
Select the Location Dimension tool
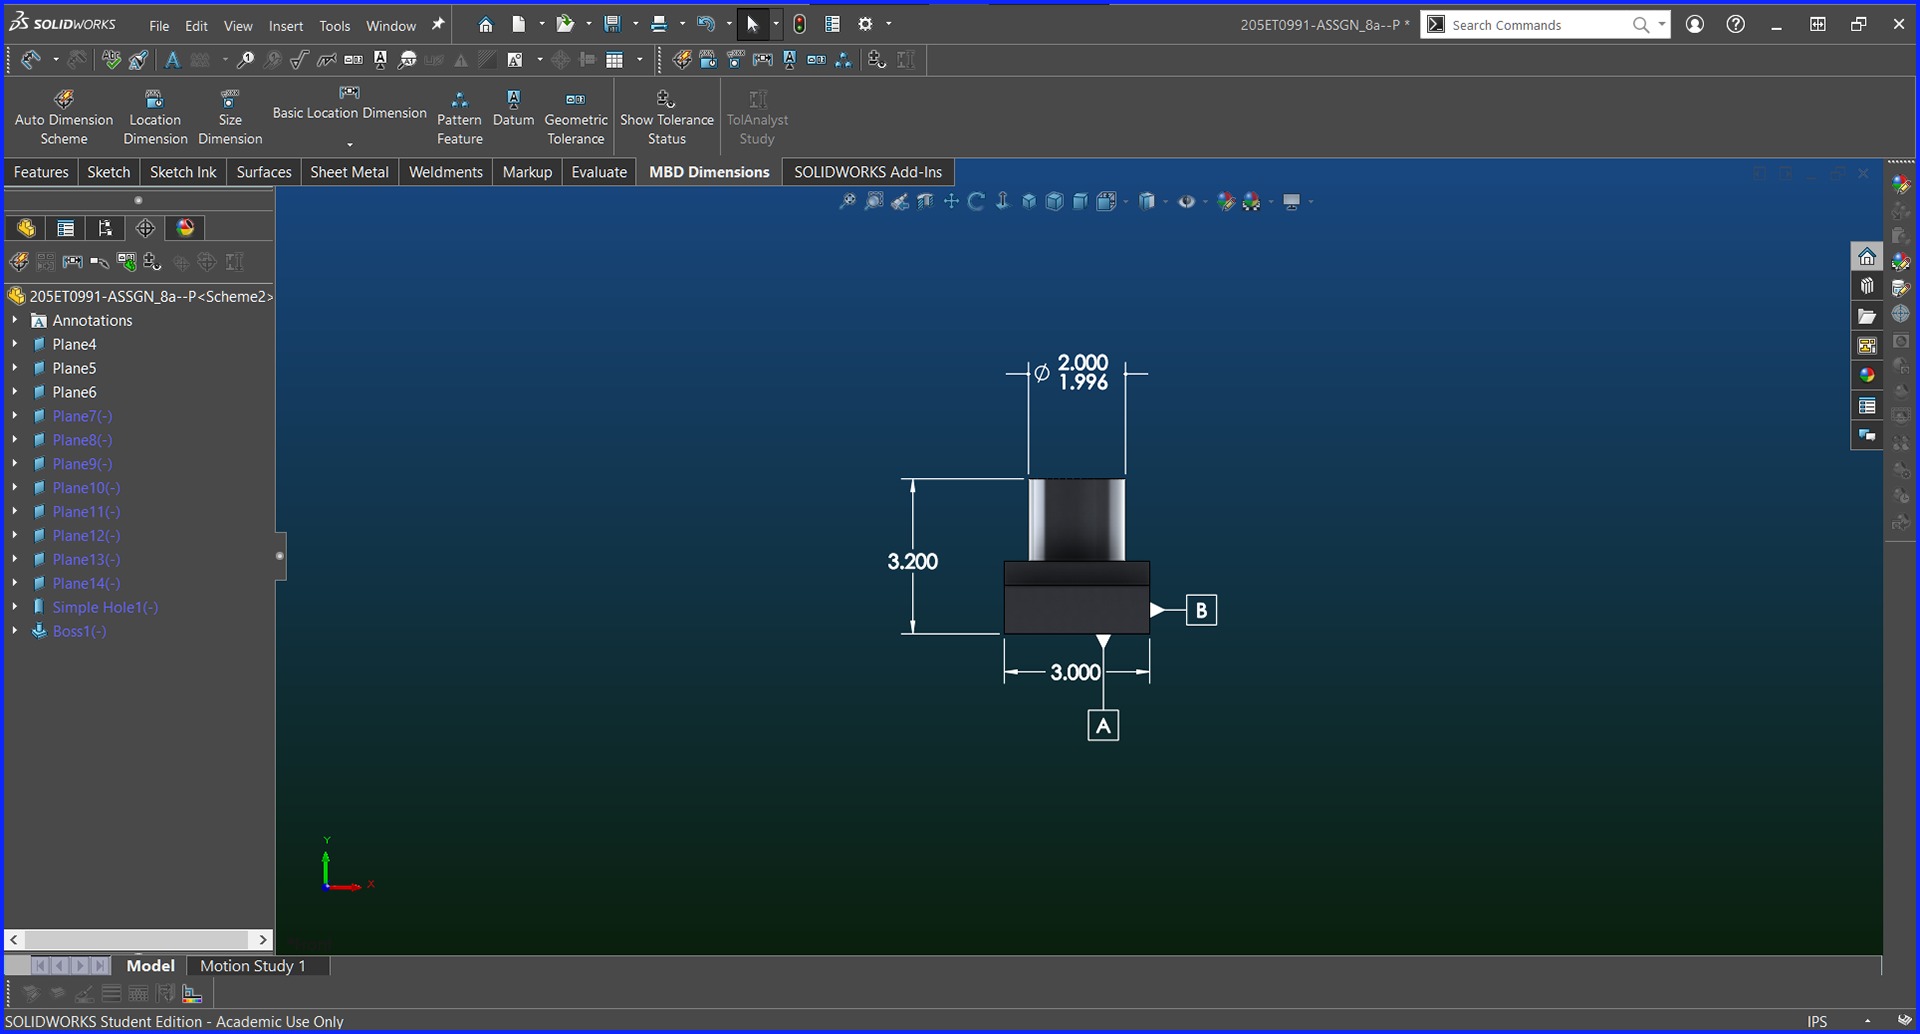pyautogui.click(x=155, y=117)
